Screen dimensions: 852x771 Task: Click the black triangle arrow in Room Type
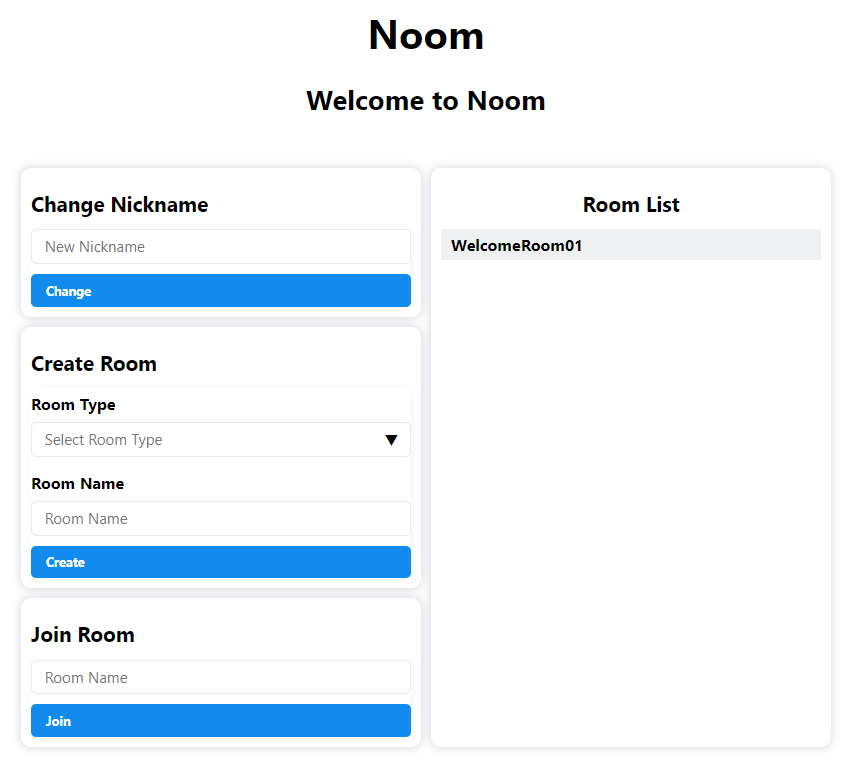point(391,440)
